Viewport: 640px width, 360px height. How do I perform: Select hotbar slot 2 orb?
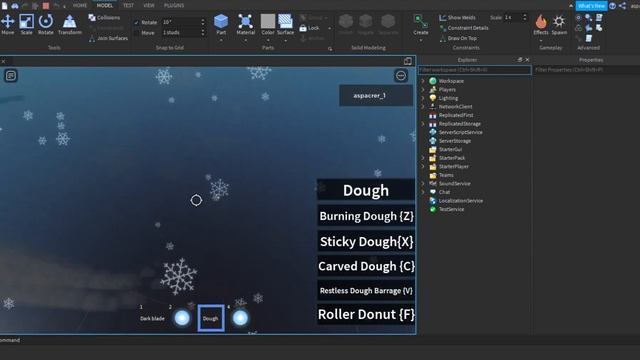click(x=182, y=318)
